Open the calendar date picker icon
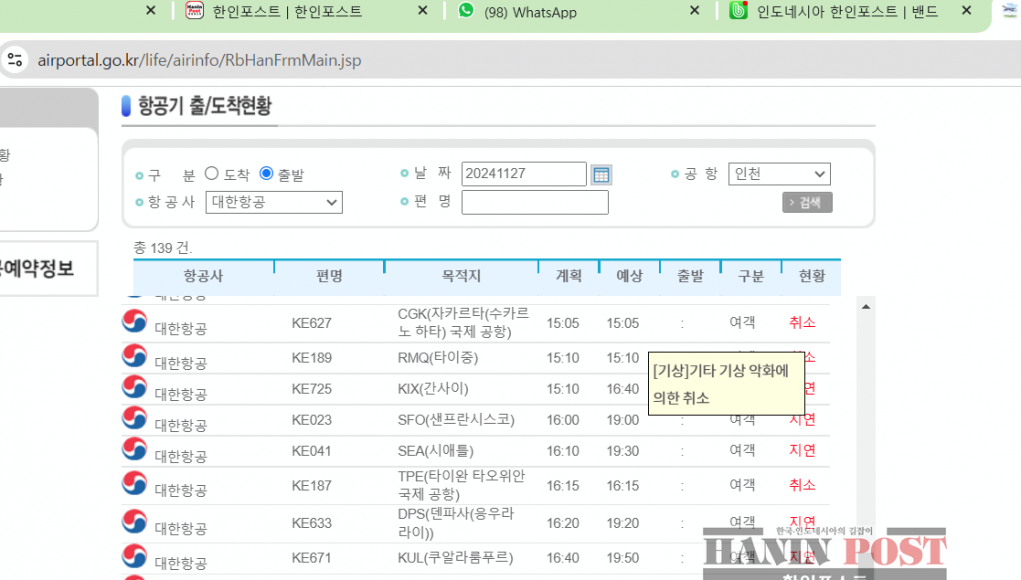The image size is (1021, 580). coord(601,175)
